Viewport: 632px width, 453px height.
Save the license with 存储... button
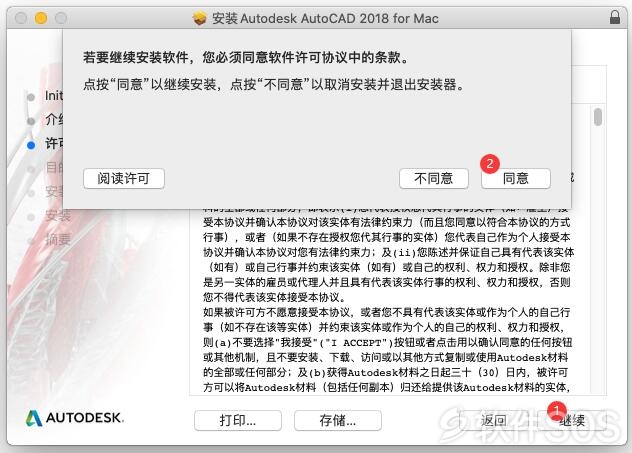[338, 421]
